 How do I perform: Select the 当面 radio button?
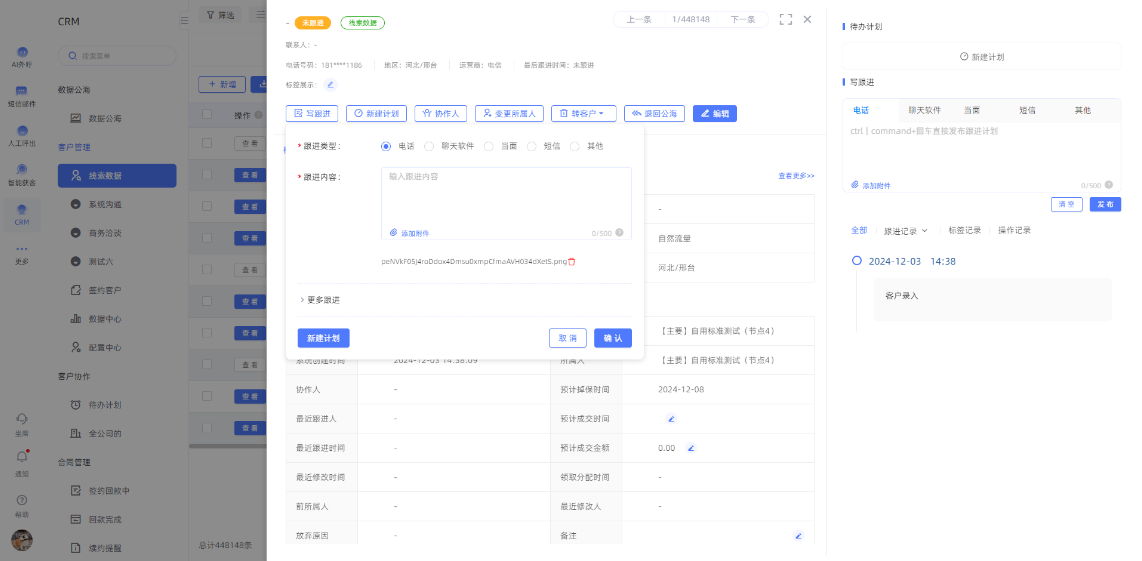[489, 146]
